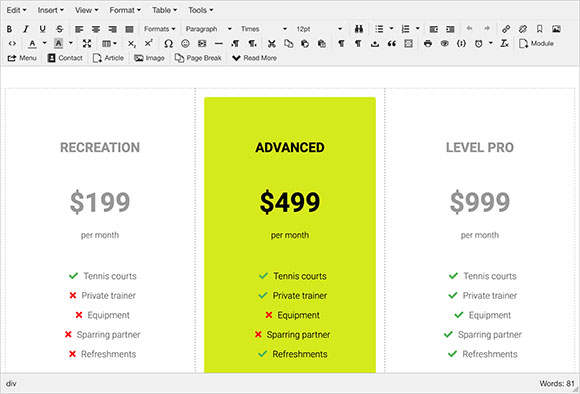580x394 pixels.
Task: Justify the text
Action: click(x=129, y=29)
